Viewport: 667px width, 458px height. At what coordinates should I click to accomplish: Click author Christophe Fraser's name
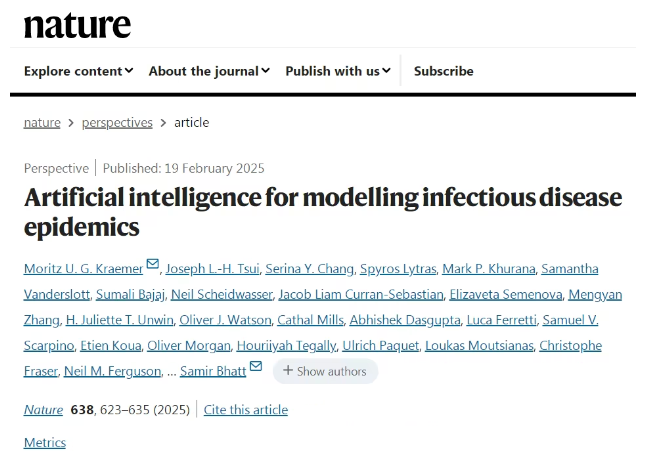[x=570, y=346]
